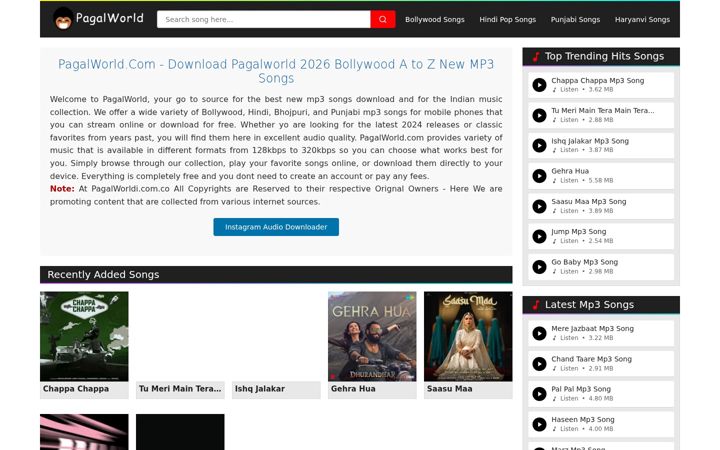Image resolution: width=720 pixels, height=450 pixels.
Task: Open Haseen Mp3 Song link
Action: [x=583, y=419]
